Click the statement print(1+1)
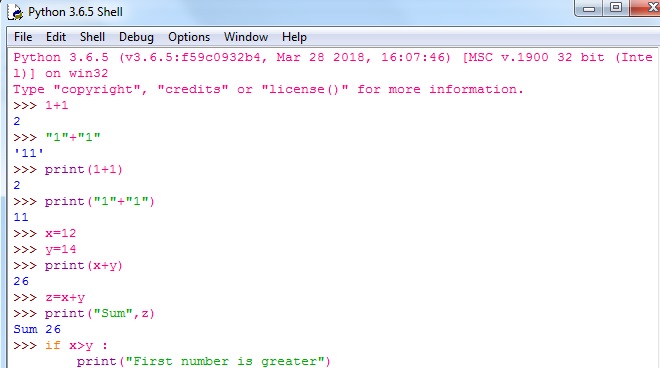660x368 pixels. pyautogui.click(x=84, y=169)
